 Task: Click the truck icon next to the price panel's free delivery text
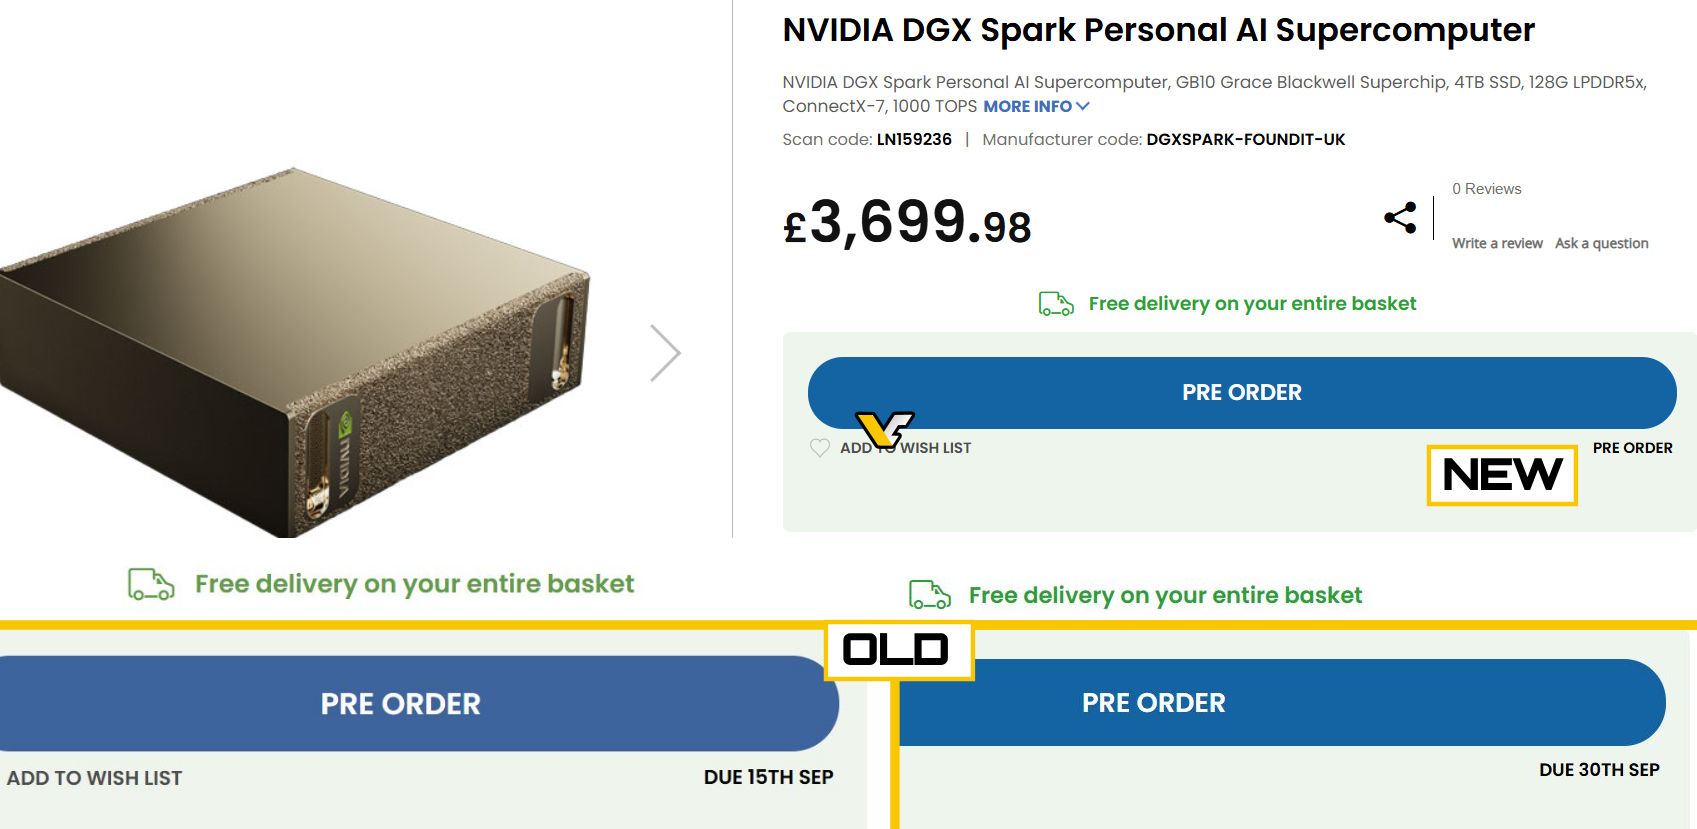pos(1056,304)
